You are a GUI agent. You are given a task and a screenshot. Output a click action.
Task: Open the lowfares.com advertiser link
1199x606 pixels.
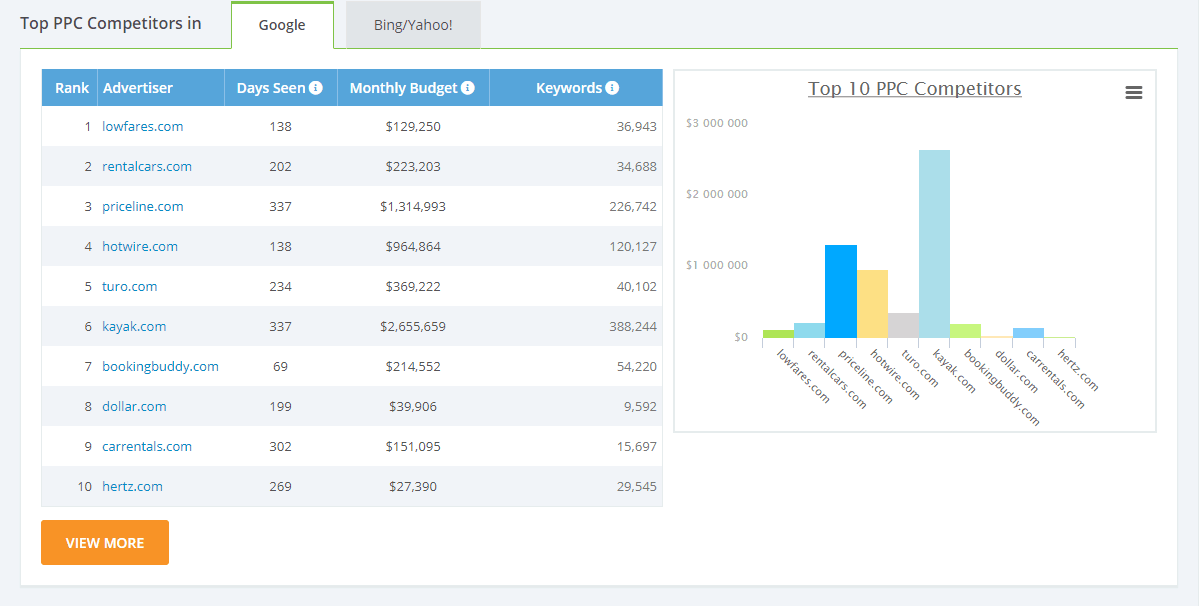pos(142,126)
